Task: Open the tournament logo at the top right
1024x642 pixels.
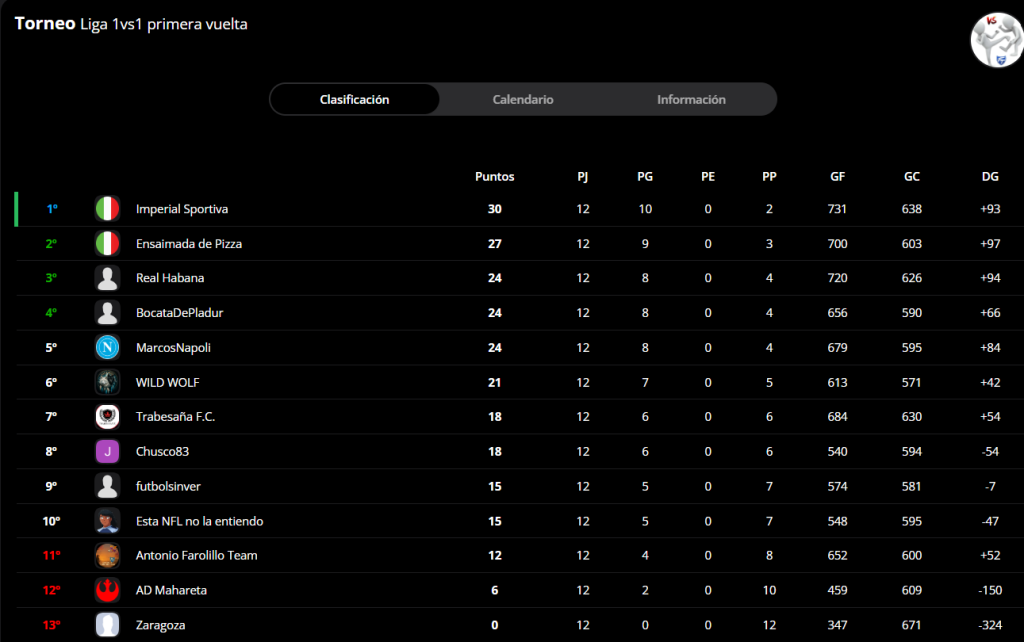Action: point(997,40)
